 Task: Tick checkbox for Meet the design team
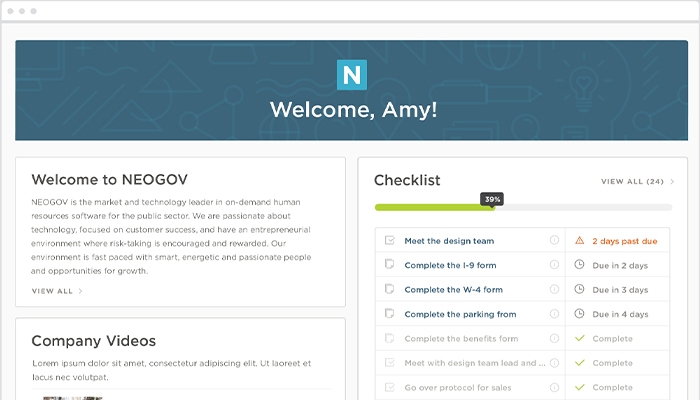coord(390,241)
